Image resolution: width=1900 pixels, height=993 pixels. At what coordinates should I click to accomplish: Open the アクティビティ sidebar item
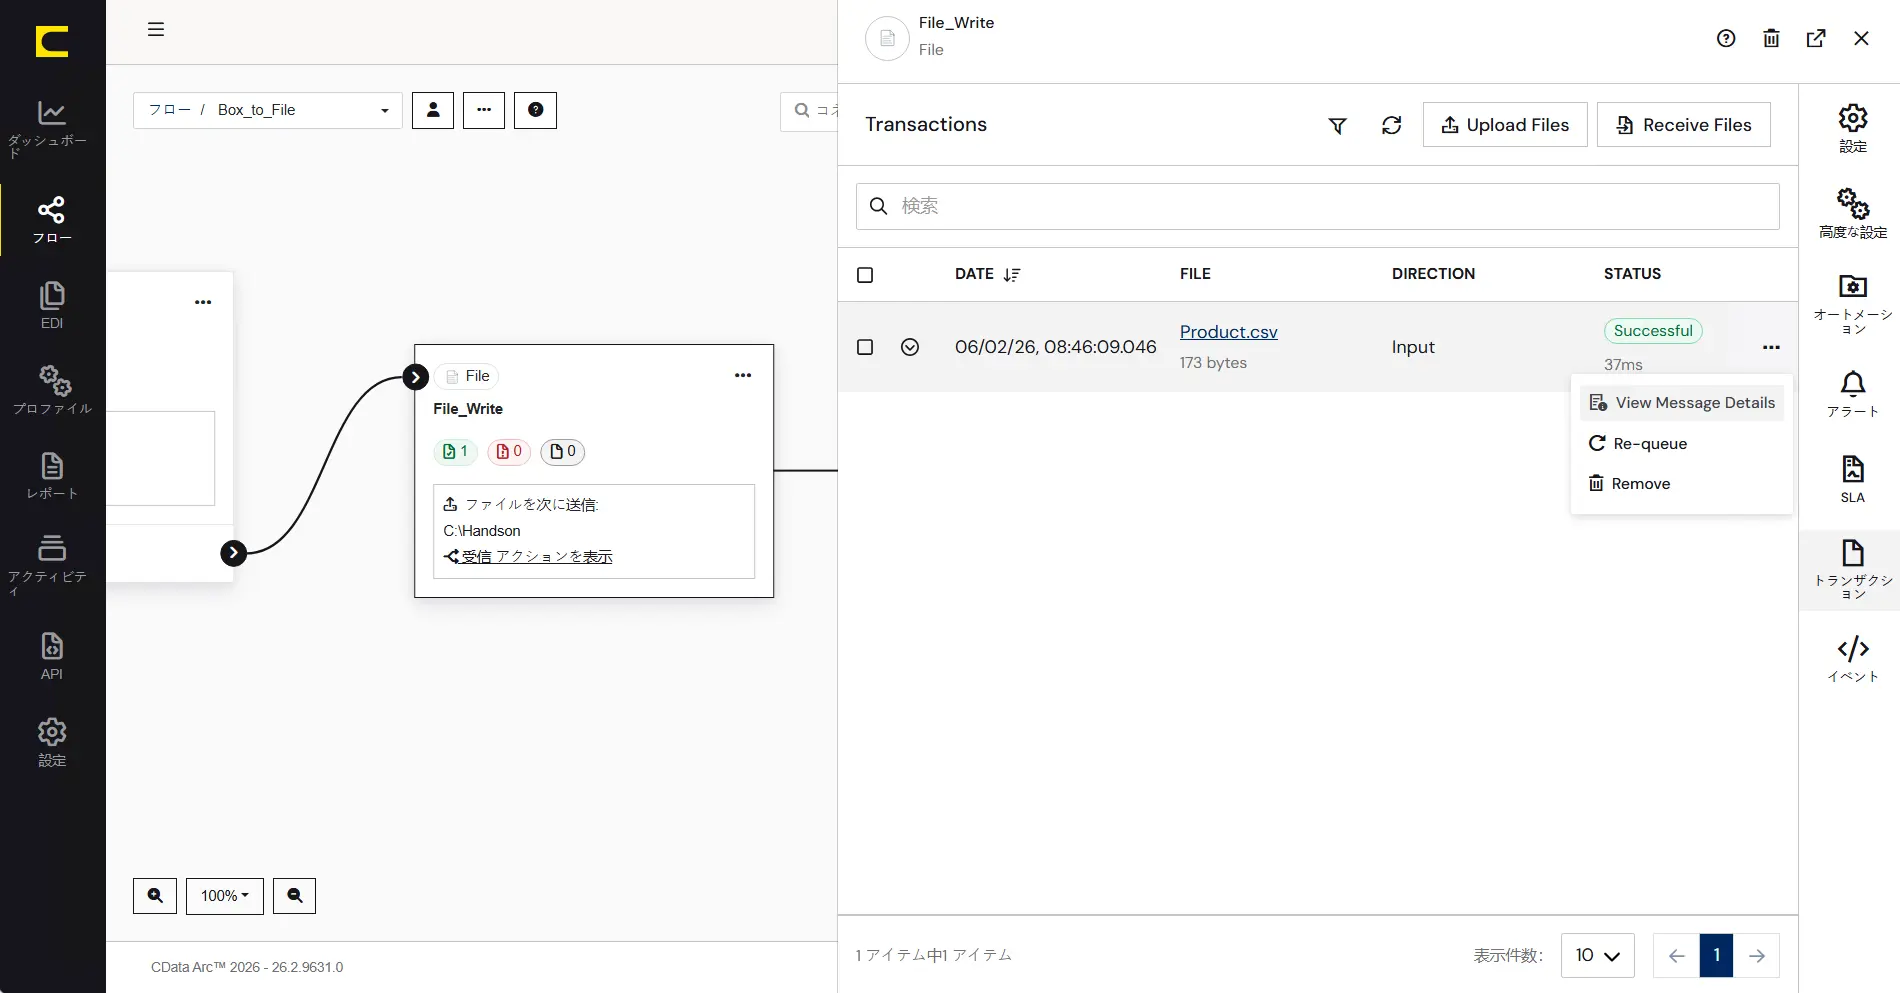point(52,565)
